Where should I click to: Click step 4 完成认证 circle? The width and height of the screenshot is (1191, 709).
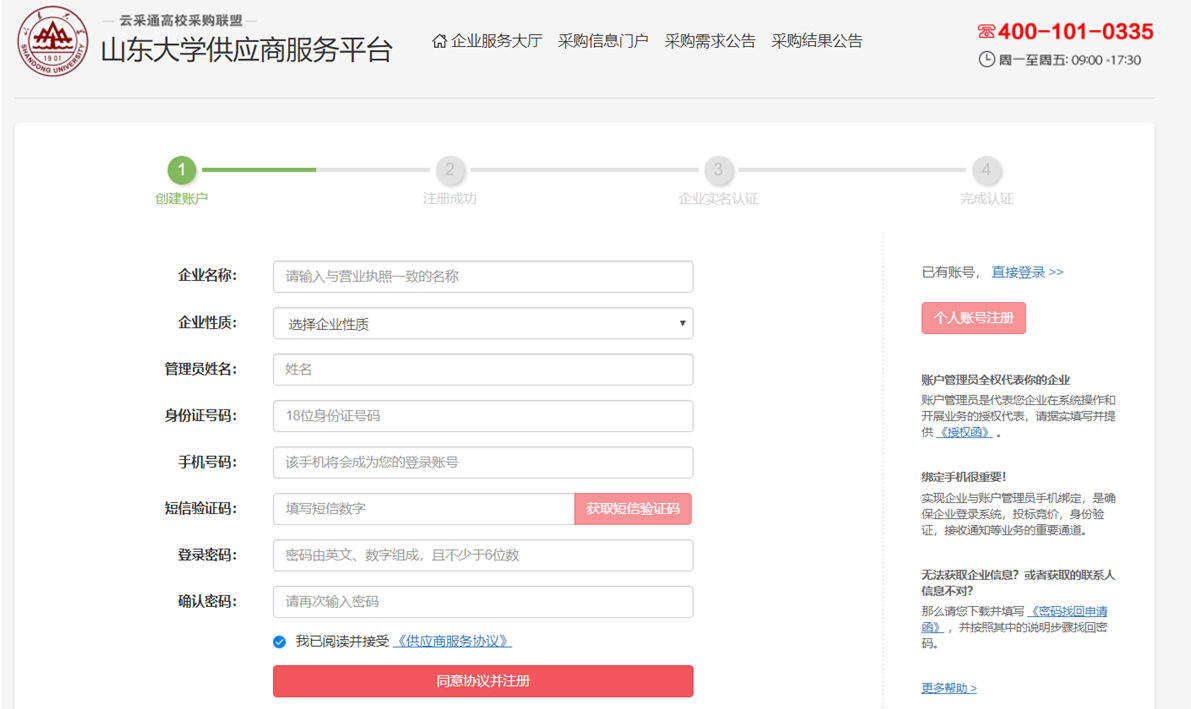(986, 170)
